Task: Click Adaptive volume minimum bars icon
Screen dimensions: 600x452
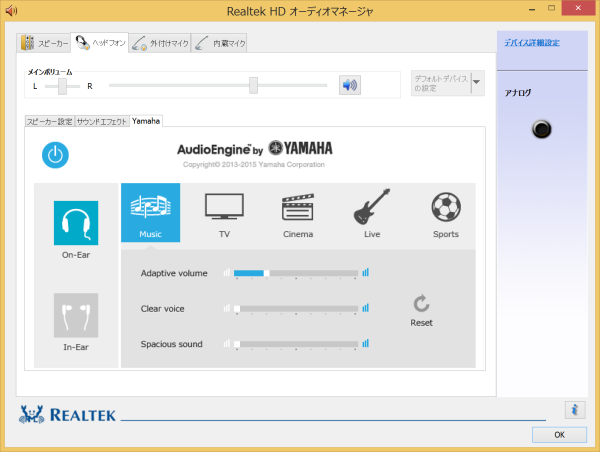Action: point(227,273)
